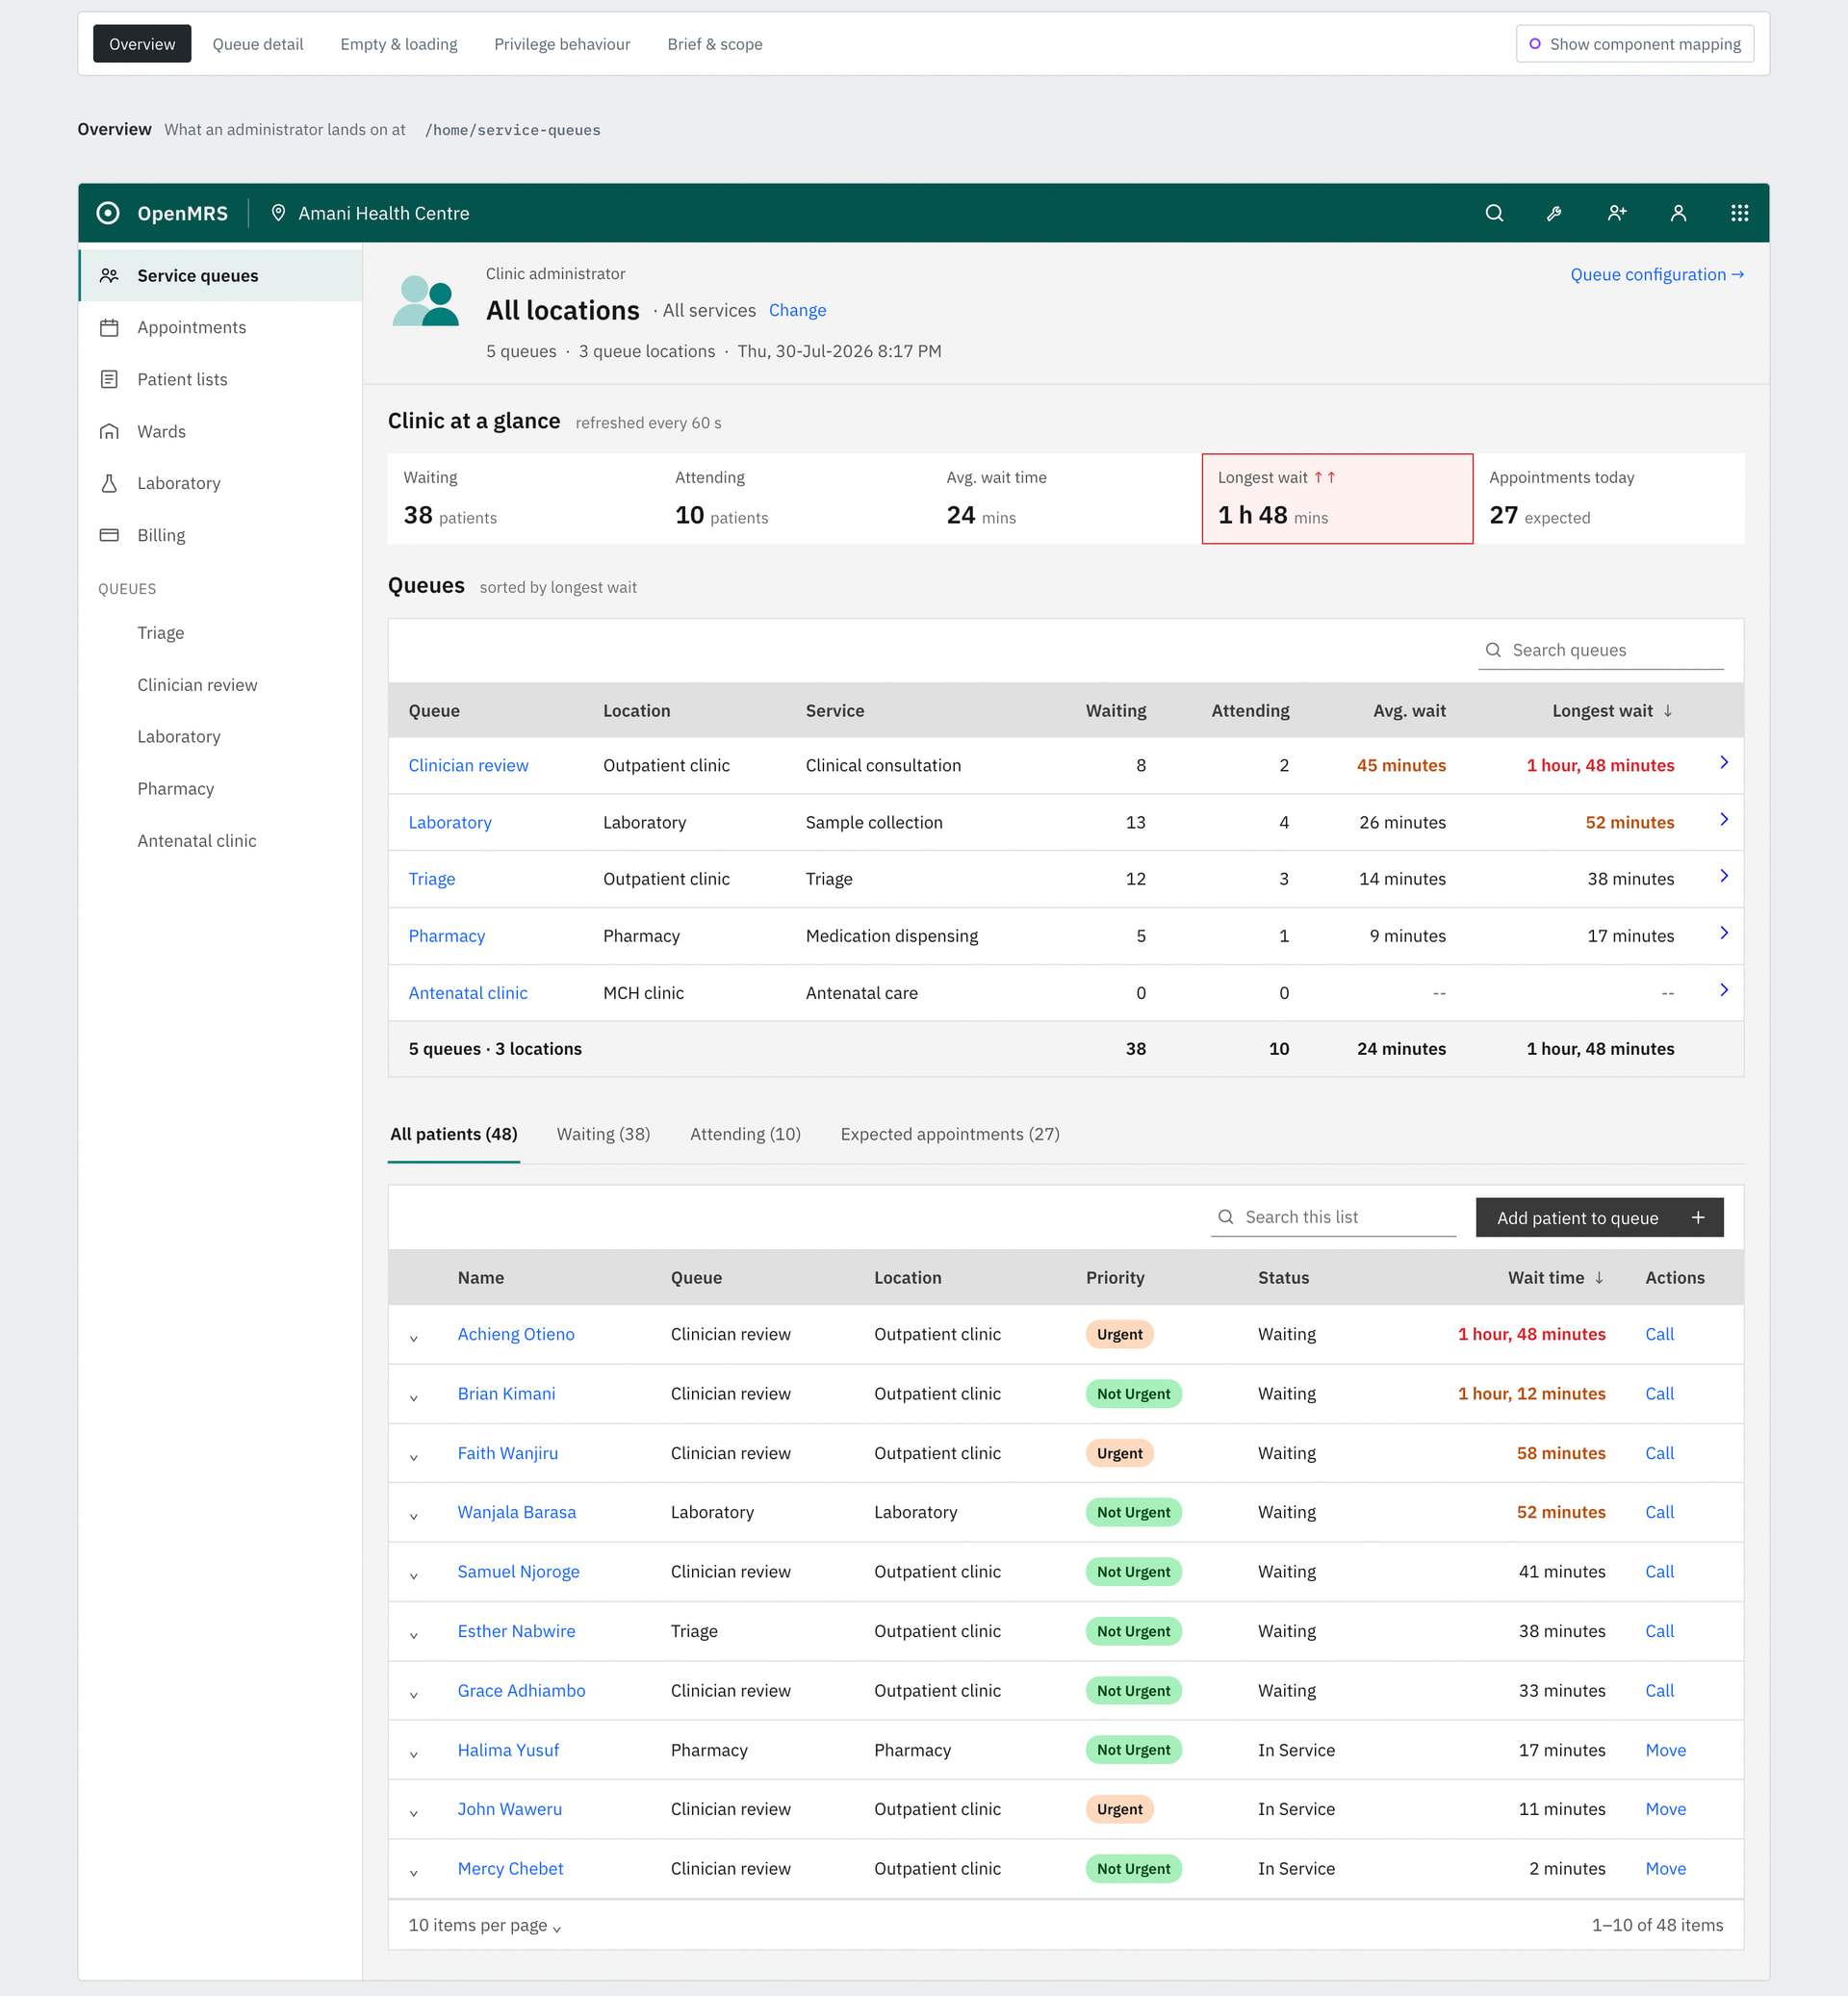Screen dimensions: 1848x1996
Task: Click Move for John Waweru
Action: point(1665,1809)
